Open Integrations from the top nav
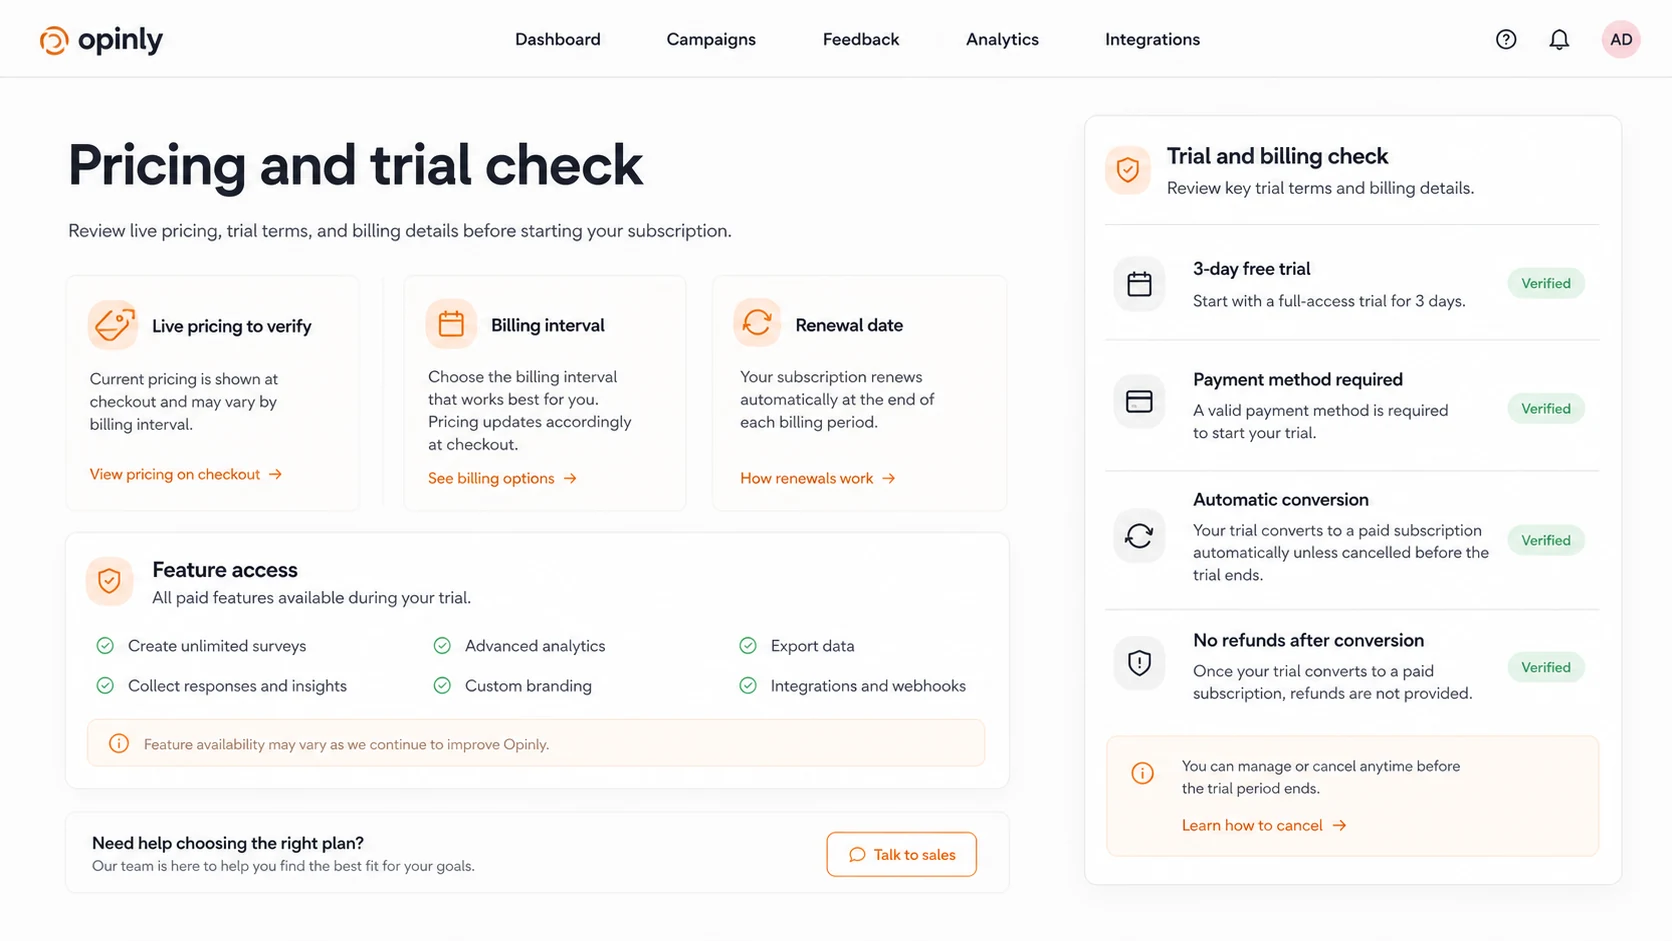The height and width of the screenshot is (941, 1672). tap(1152, 40)
